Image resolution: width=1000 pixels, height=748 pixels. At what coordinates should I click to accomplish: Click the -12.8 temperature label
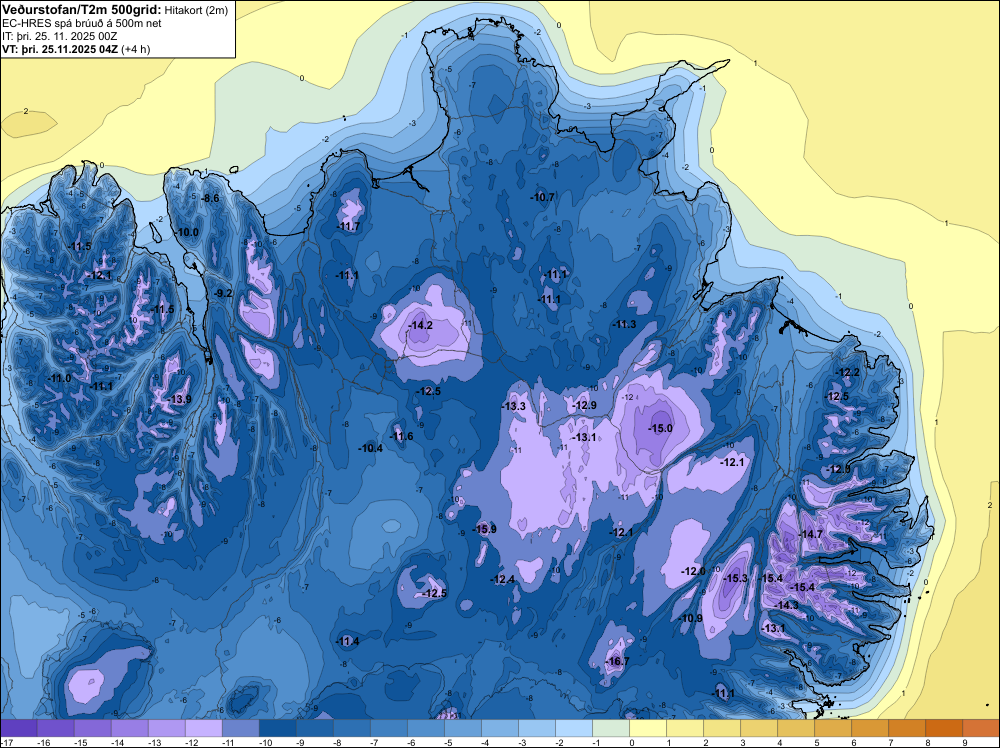click(838, 469)
